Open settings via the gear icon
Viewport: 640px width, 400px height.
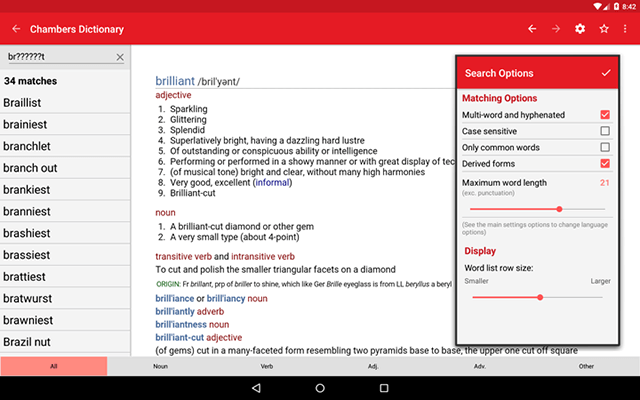pos(580,29)
